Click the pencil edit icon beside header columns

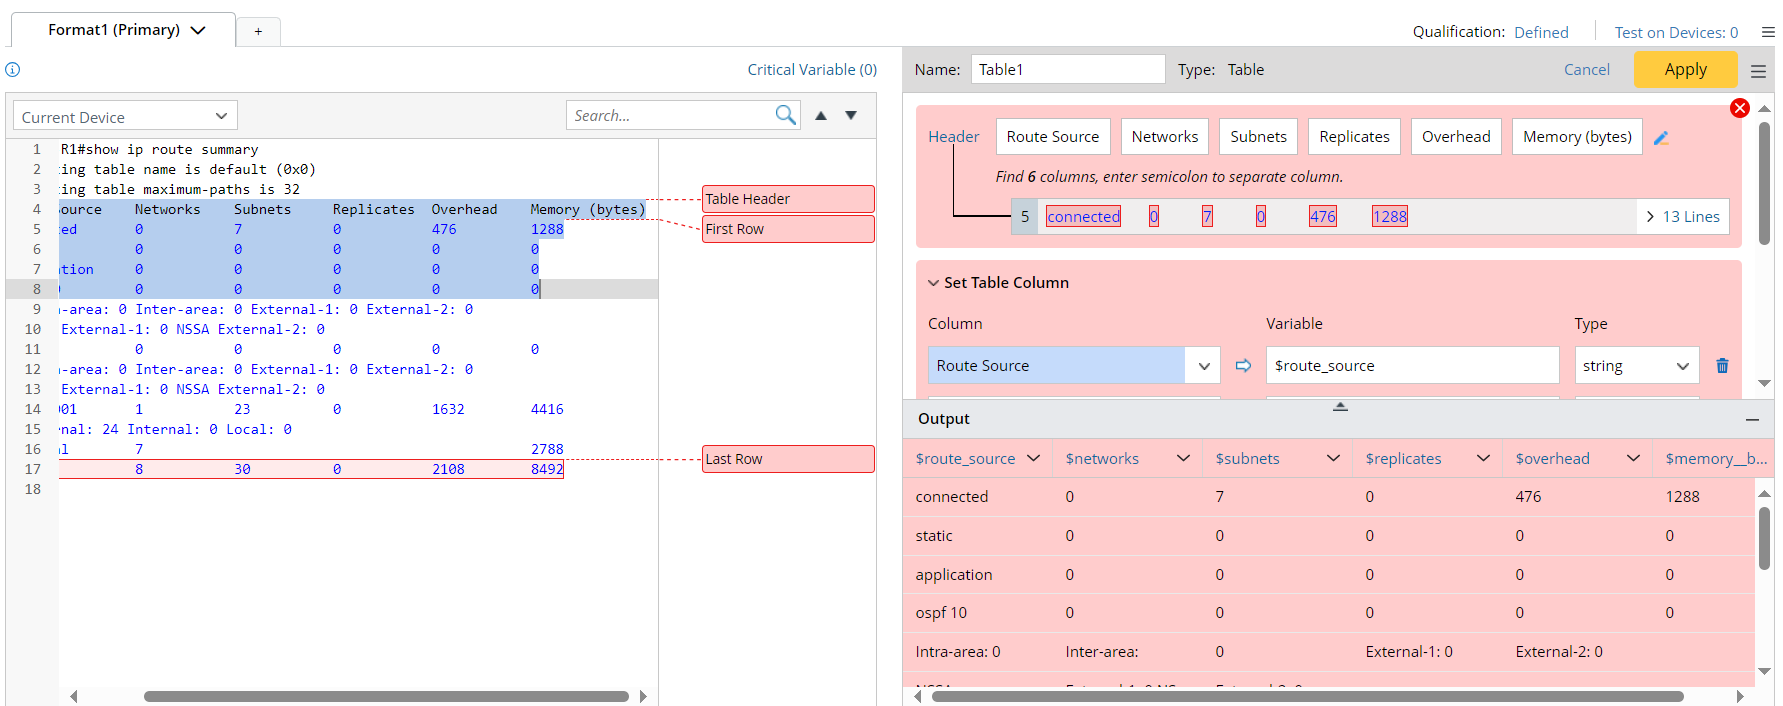click(x=1661, y=138)
